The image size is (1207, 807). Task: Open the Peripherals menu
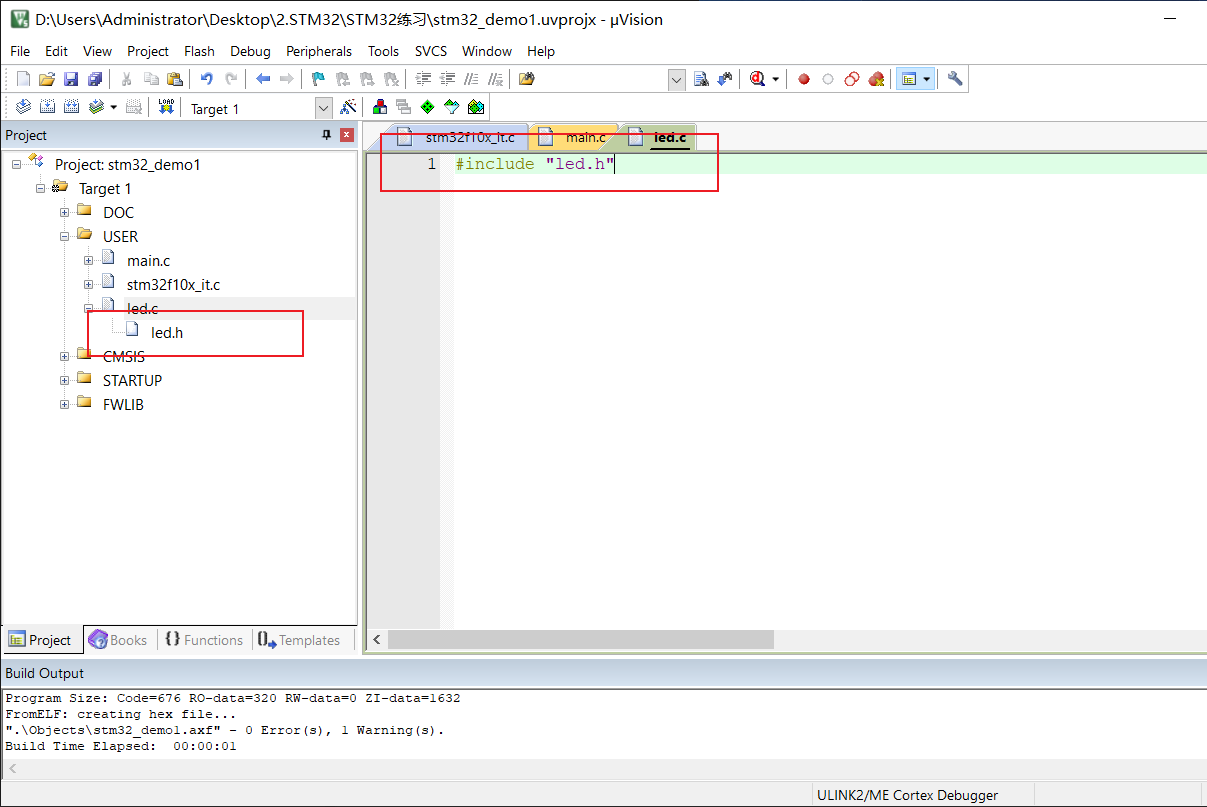(319, 51)
